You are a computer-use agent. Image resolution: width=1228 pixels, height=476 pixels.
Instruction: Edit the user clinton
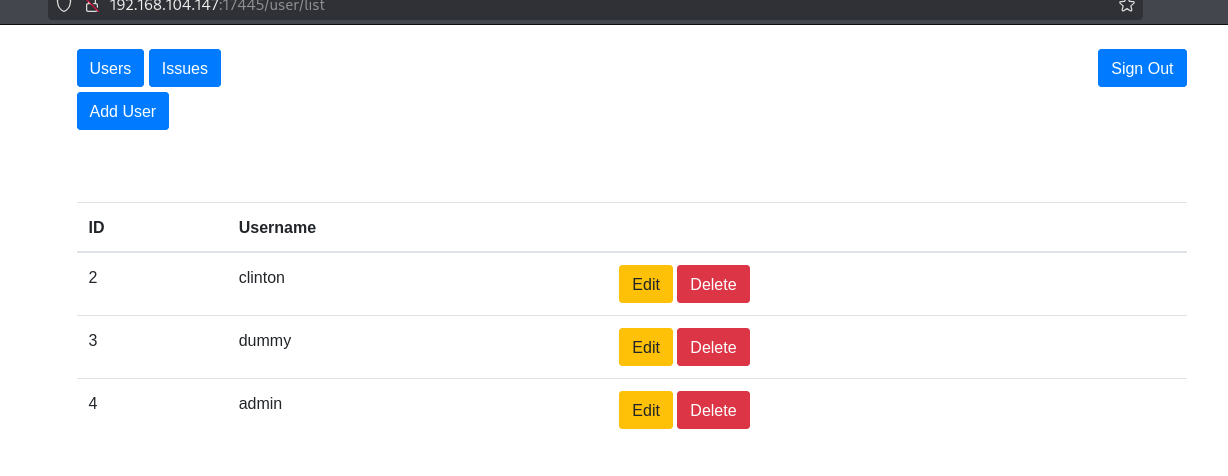(x=646, y=284)
